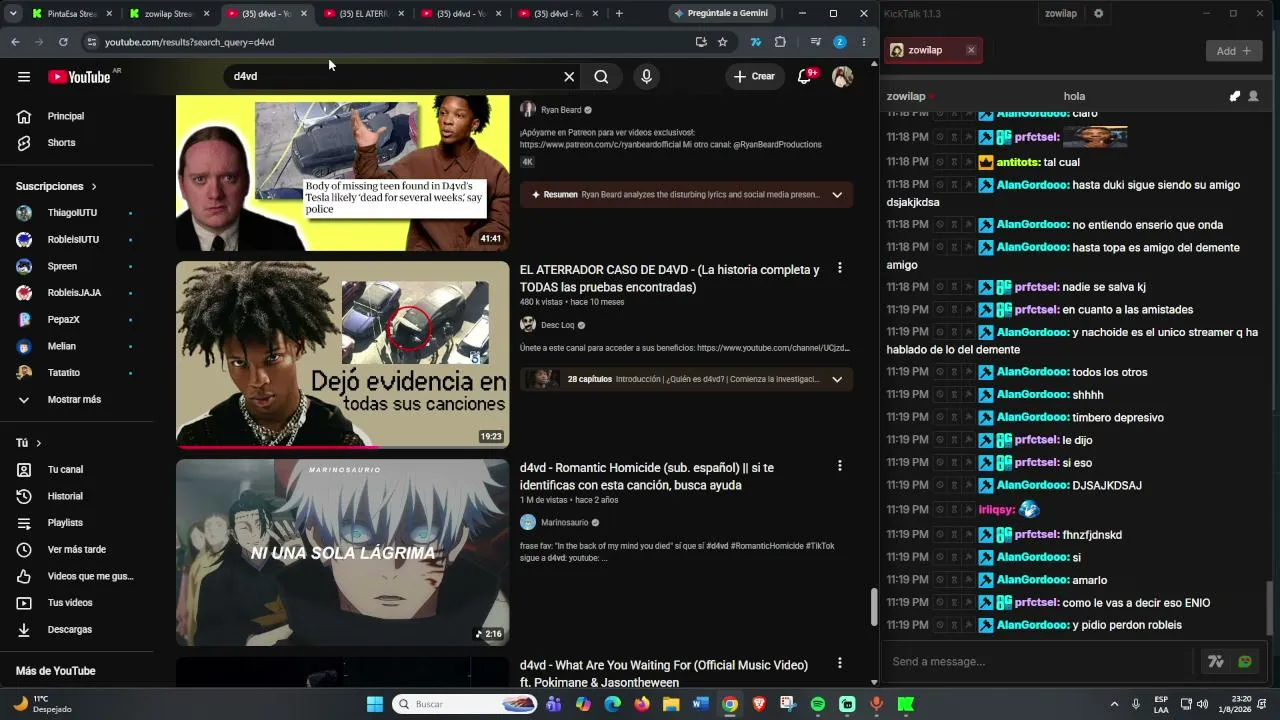The height and width of the screenshot is (720, 1280).
Task: Play NI UNA SOLA LÁGRIMA thumbnail
Action: (x=342, y=552)
